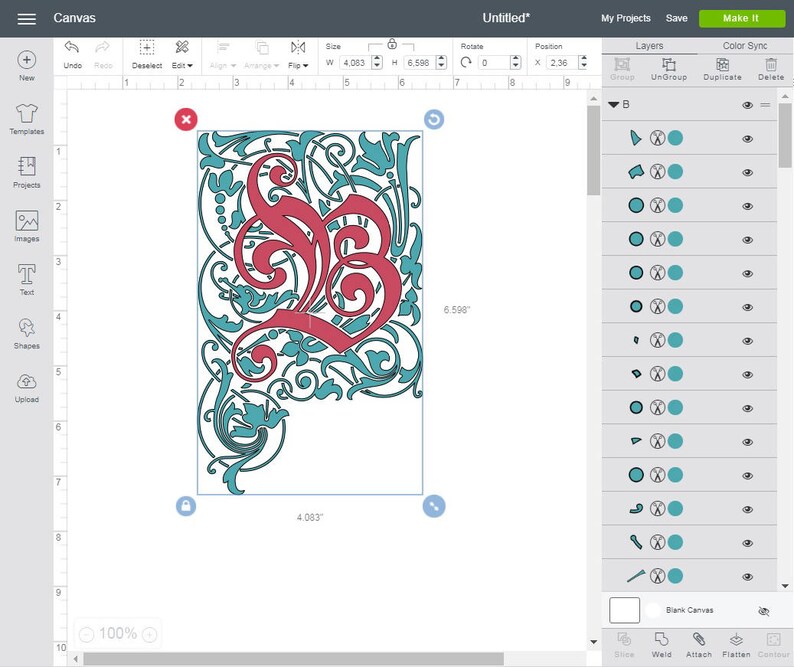Open My Projects
794x667 pixels.
625,18
